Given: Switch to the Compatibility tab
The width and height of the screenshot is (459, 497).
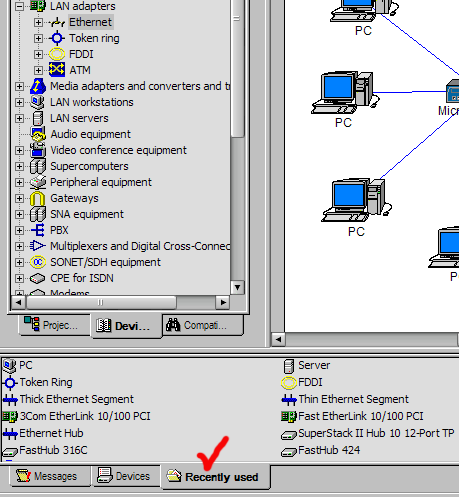Looking at the screenshot, I should pyautogui.click(x=203, y=325).
